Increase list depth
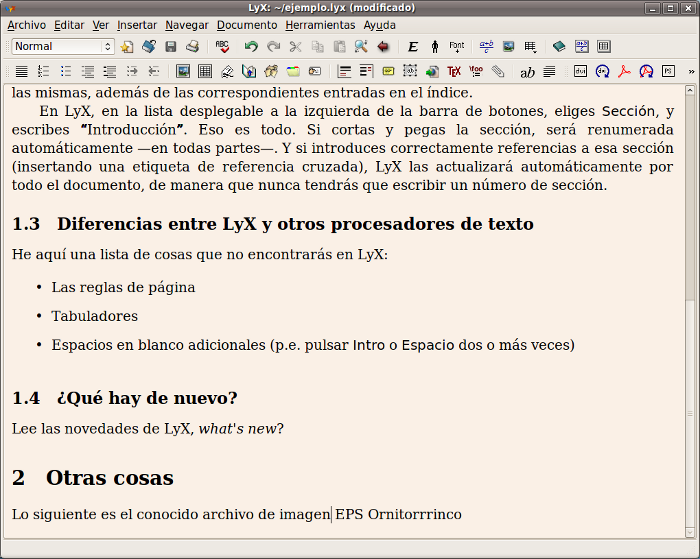Viewport: 700px width, 559px height. (x=132, y=71)
